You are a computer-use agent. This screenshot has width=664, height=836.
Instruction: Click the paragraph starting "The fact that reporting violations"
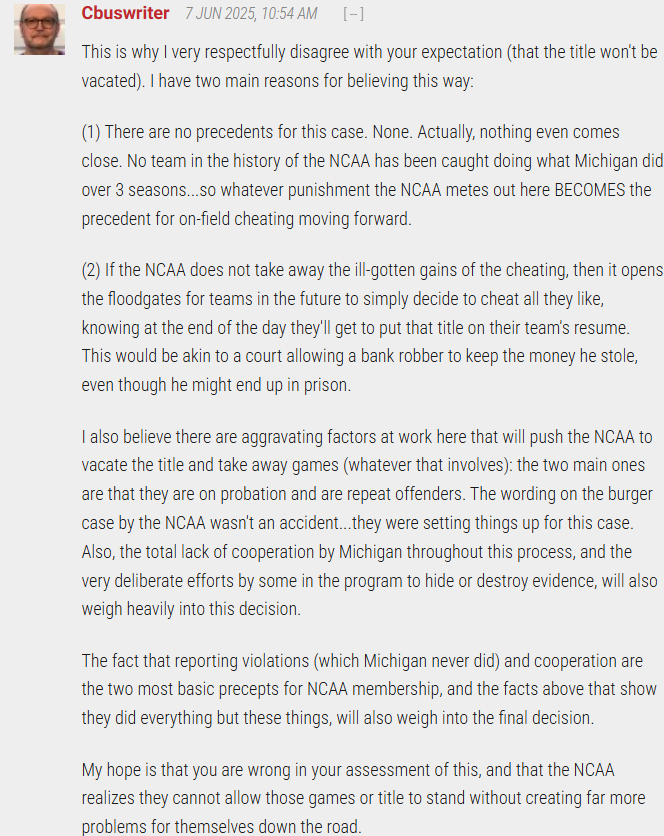click(369, 689)
